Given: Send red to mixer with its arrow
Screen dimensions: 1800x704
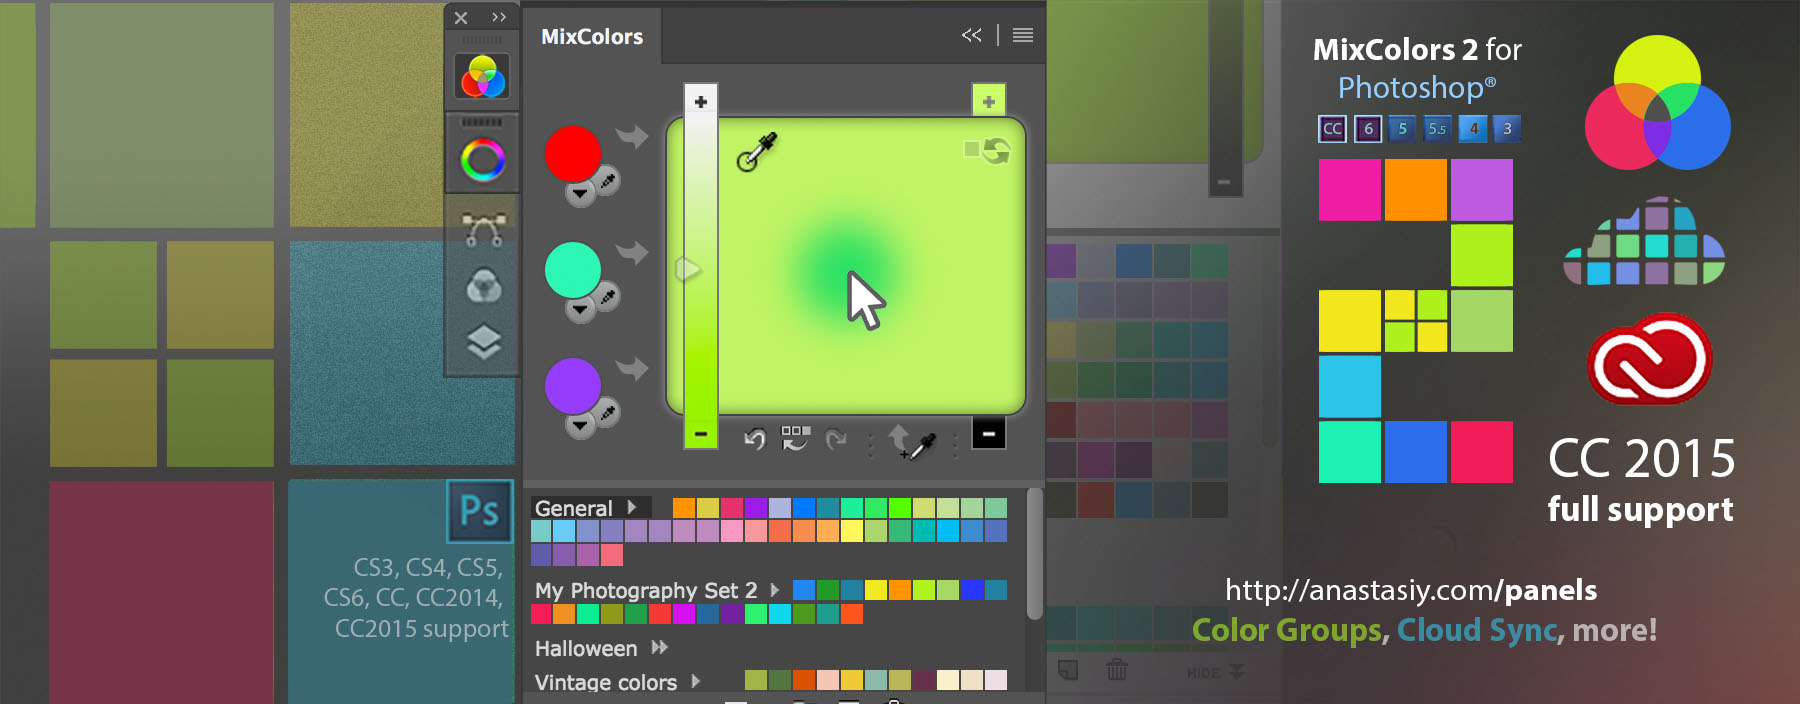Looking at the screenshot, I should pos(632,136).
